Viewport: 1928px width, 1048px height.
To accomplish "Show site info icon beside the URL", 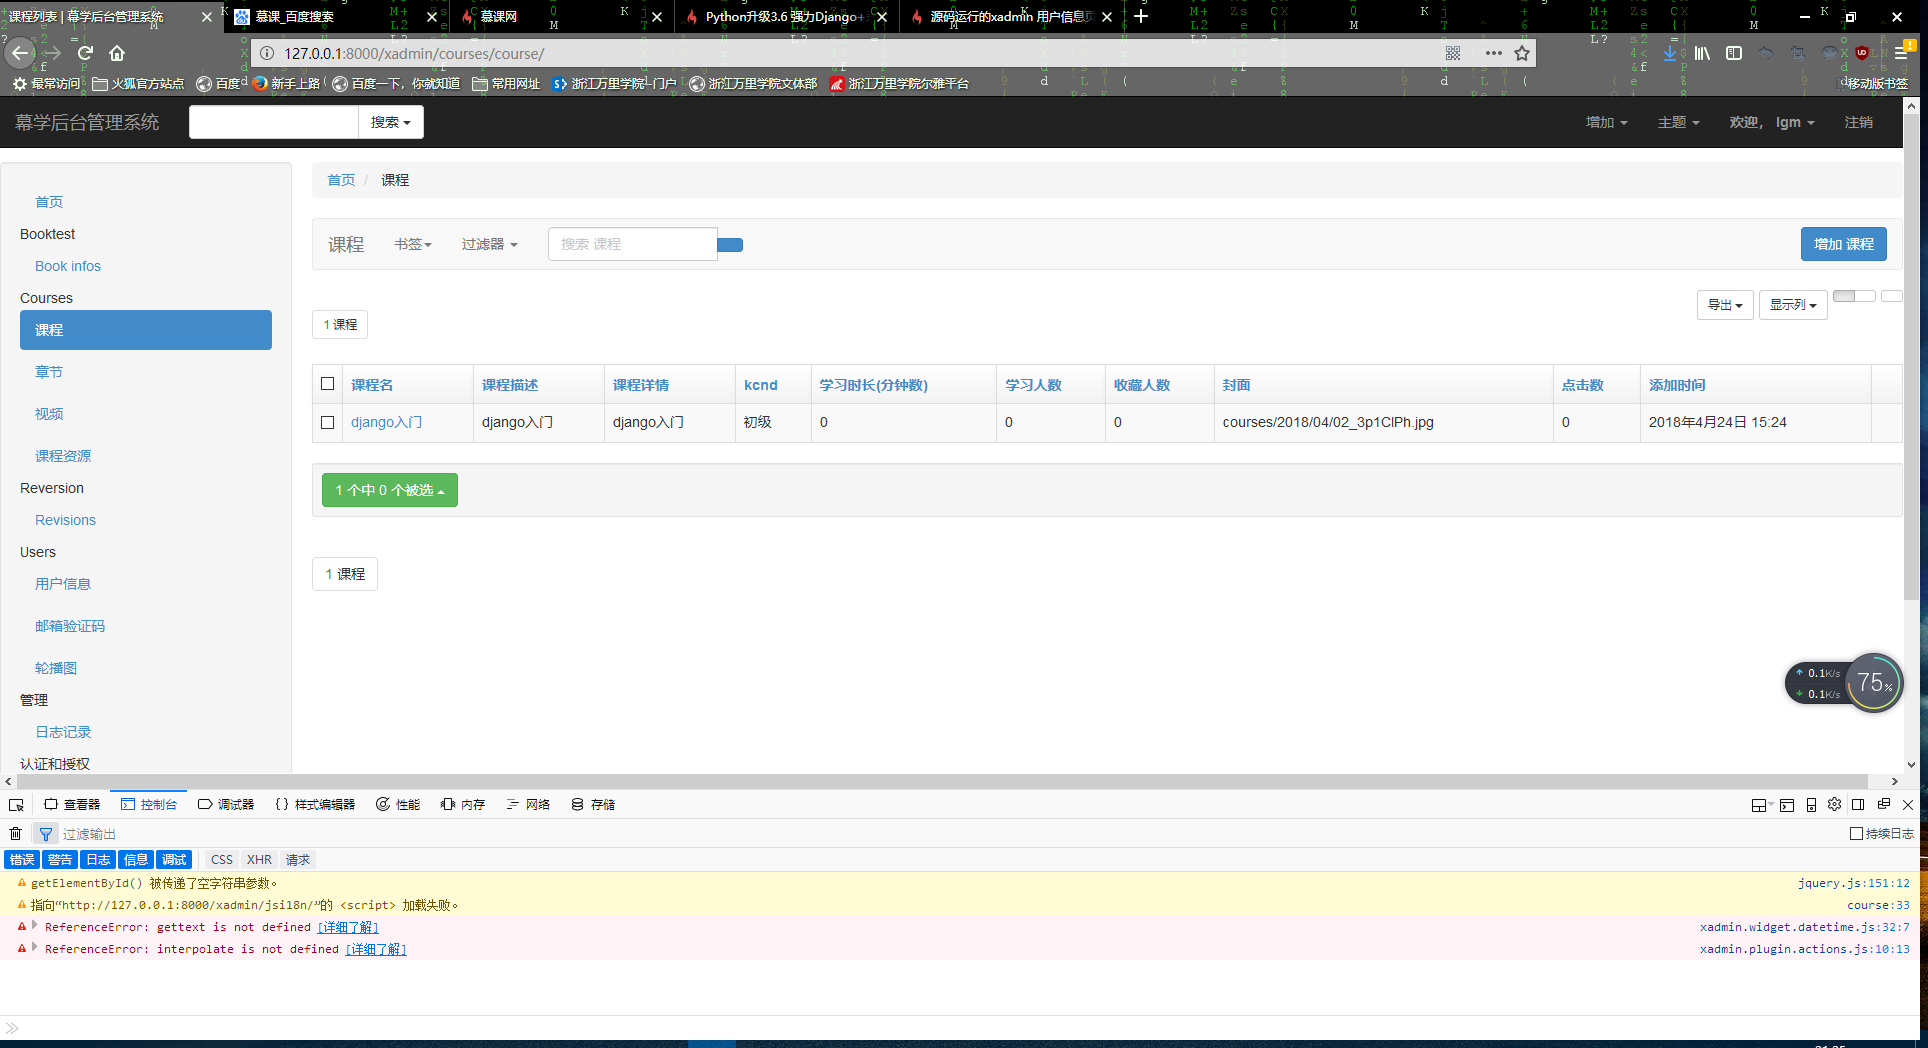I will (x=267, y=53).
